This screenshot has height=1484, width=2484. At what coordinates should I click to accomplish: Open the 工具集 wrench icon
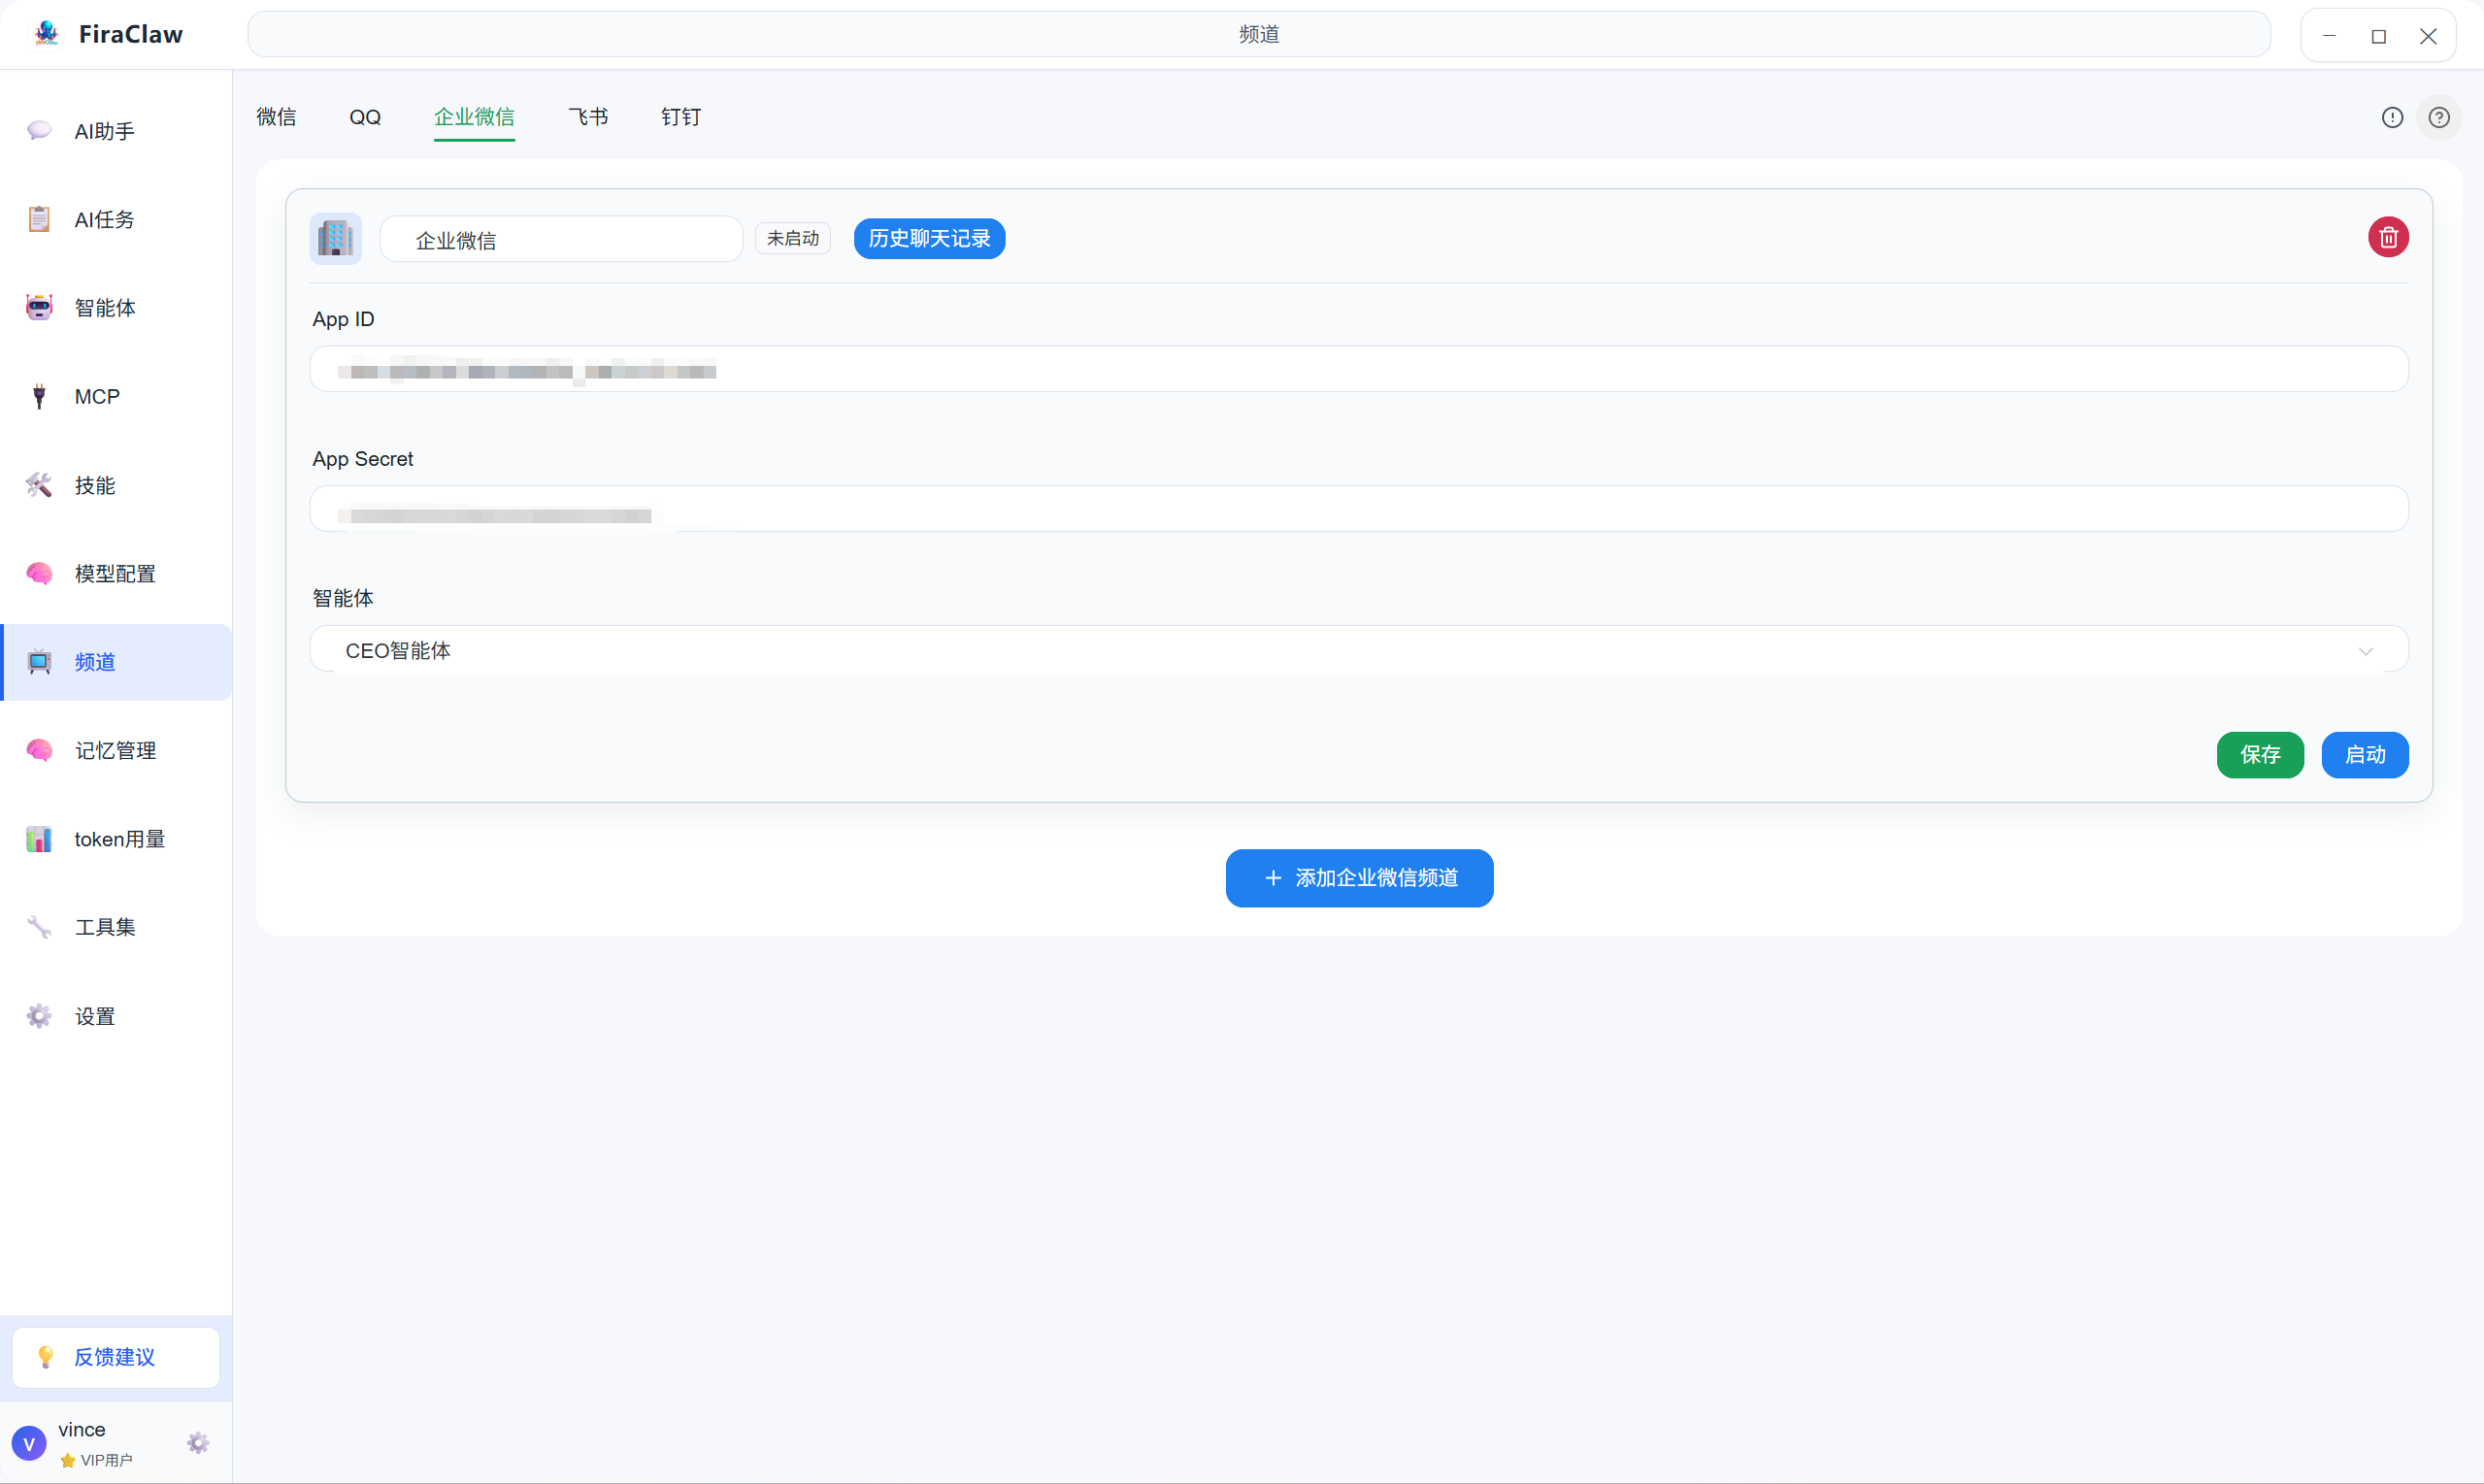(39, 927)
